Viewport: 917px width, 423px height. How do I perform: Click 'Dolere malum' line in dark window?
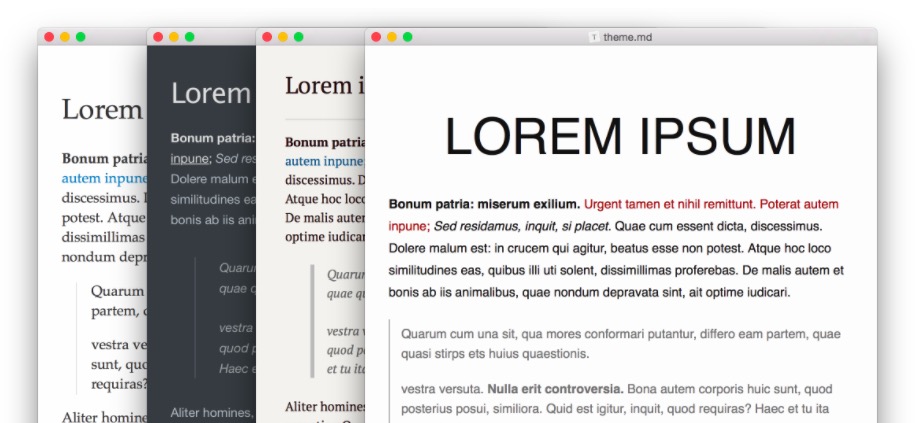213,179
